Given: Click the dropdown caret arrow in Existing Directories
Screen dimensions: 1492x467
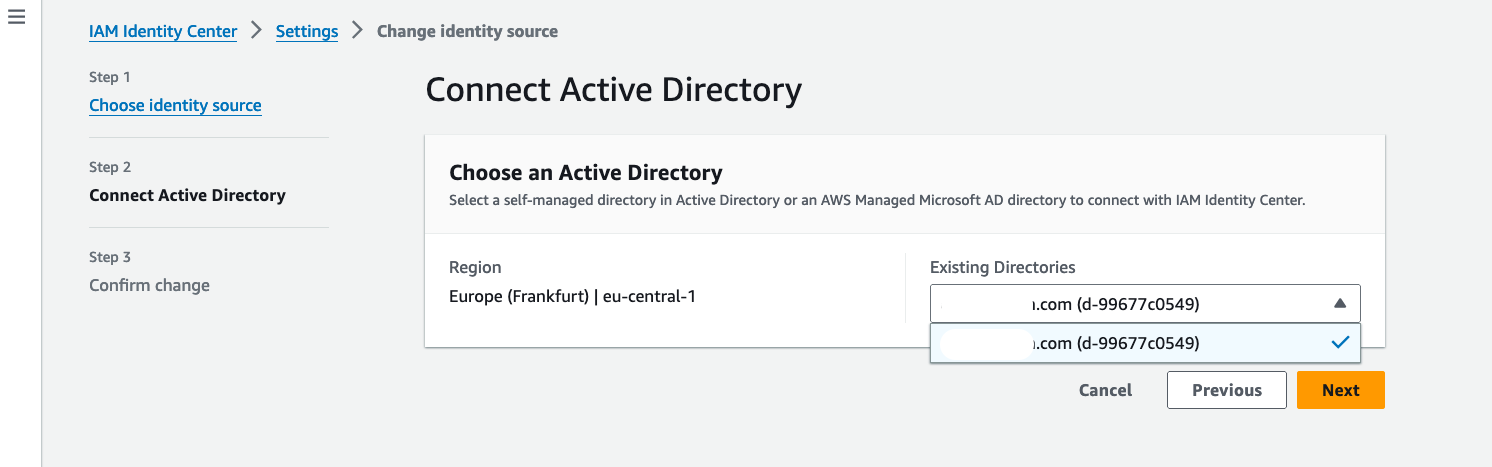Looking at the screenshot, I should click(1340, 303).
